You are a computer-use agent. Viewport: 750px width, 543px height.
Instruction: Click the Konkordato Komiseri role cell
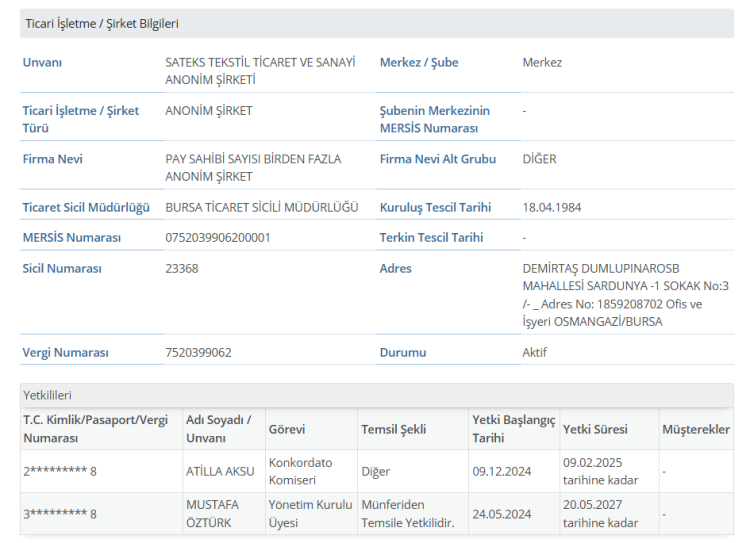301,471
